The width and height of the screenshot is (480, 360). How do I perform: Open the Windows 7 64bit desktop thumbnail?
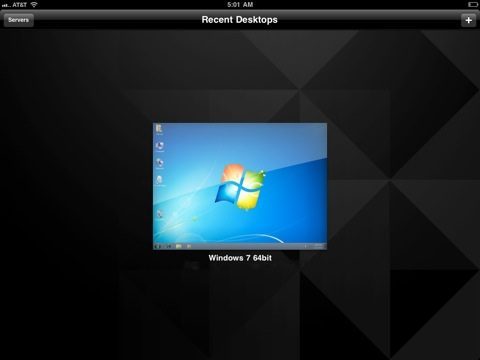240,186
